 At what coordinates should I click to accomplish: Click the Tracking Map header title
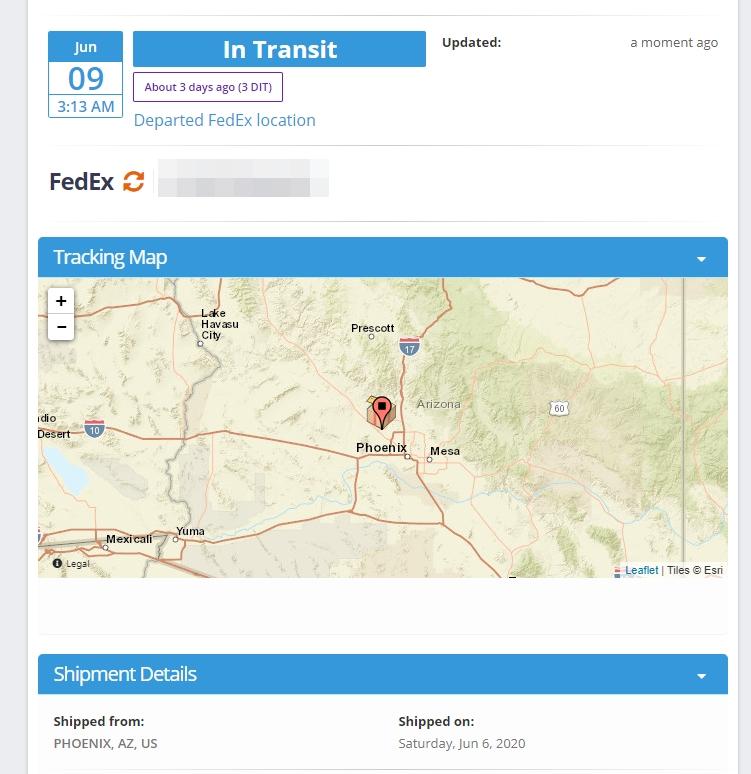tap(110, 257)
